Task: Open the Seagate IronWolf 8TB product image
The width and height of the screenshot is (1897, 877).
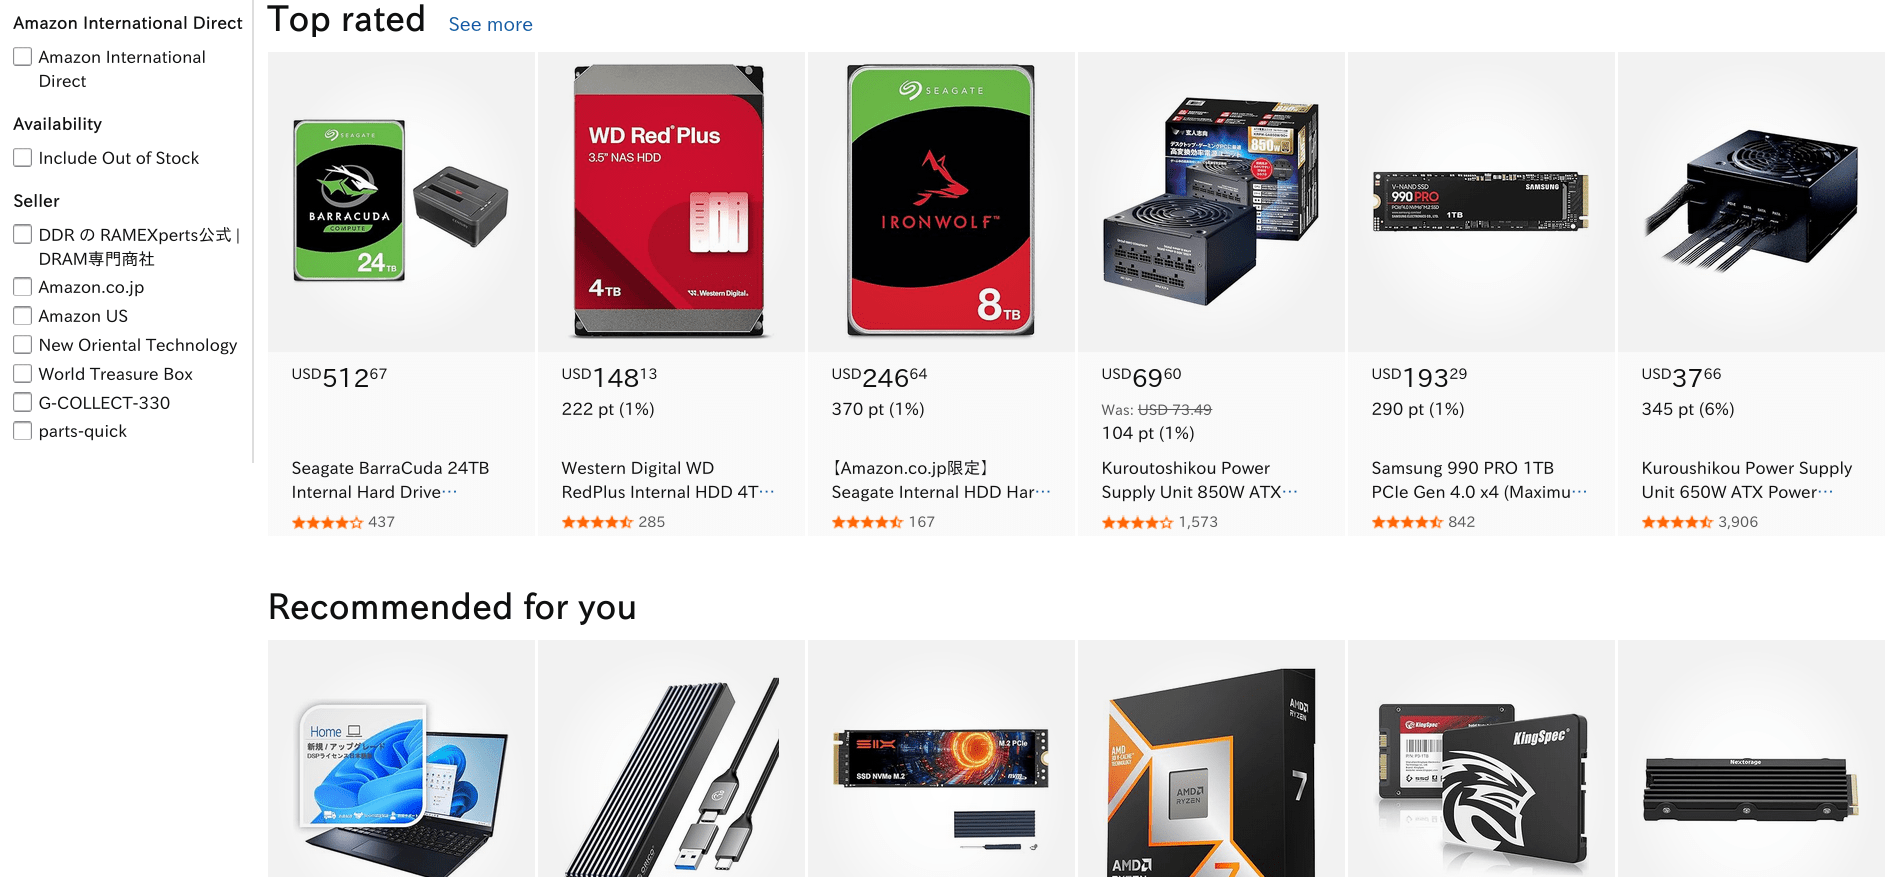Action: (941, 202)
